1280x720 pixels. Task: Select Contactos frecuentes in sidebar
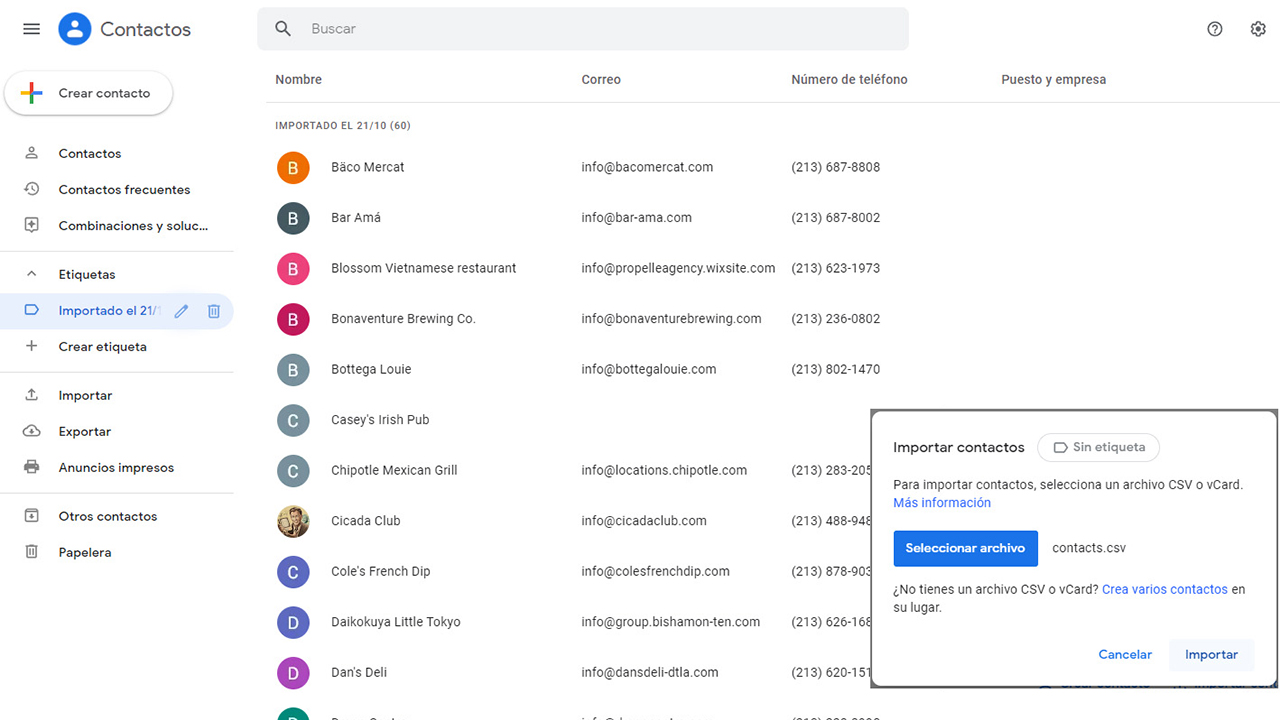tap(124, 189)
